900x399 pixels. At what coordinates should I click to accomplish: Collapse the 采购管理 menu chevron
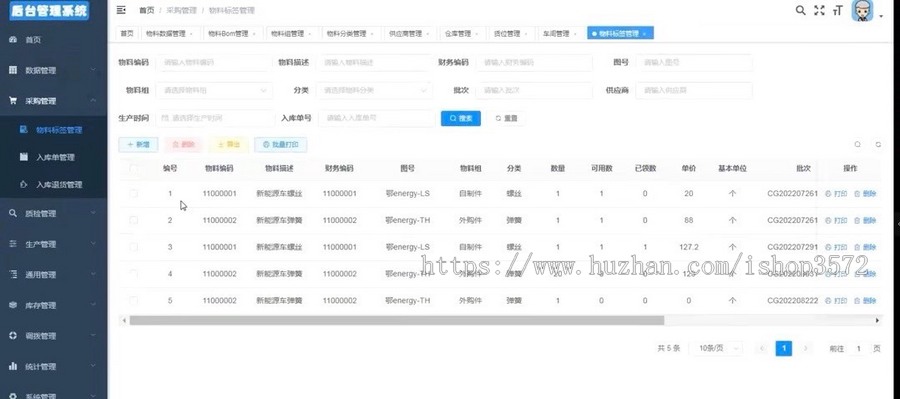pyautogui.click(x=94, y=100)
